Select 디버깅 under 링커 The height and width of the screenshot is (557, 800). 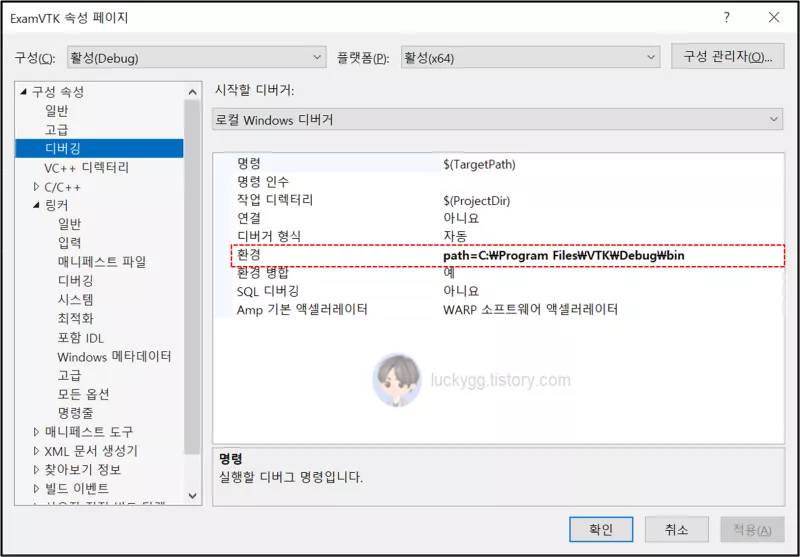coord(76,281)
